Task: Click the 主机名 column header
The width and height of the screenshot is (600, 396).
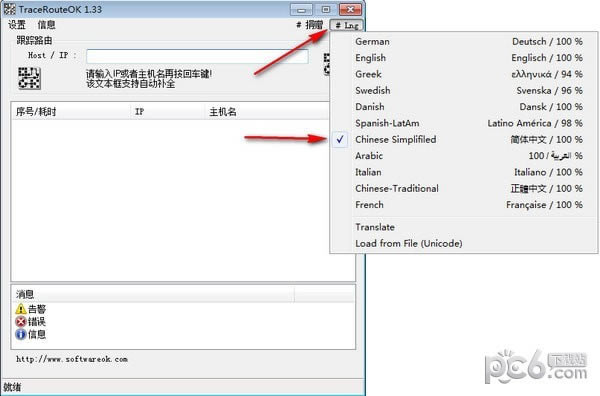Action: pos(267,112)
